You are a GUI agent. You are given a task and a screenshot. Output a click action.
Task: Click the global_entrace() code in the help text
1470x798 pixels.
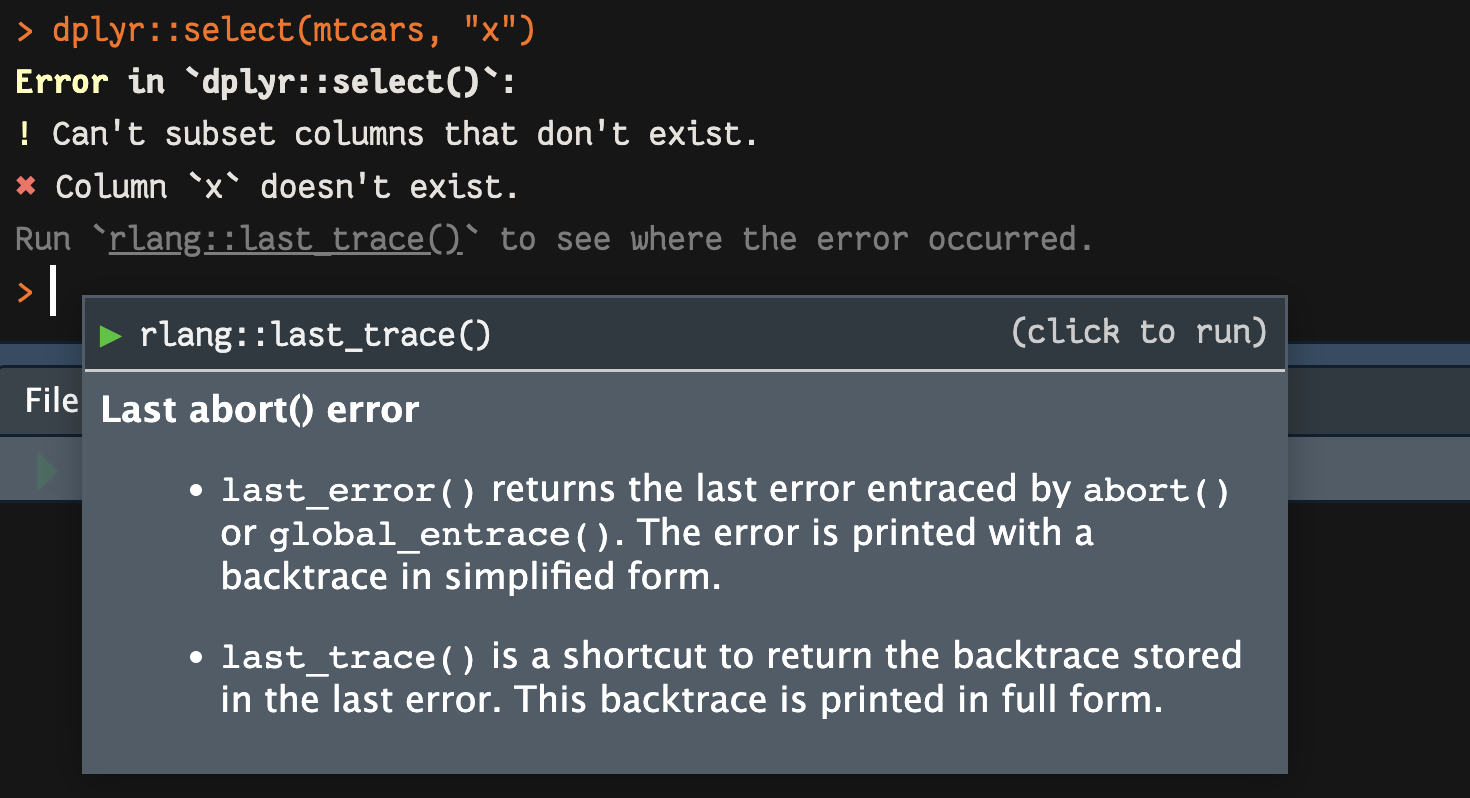tap(439, 535)
